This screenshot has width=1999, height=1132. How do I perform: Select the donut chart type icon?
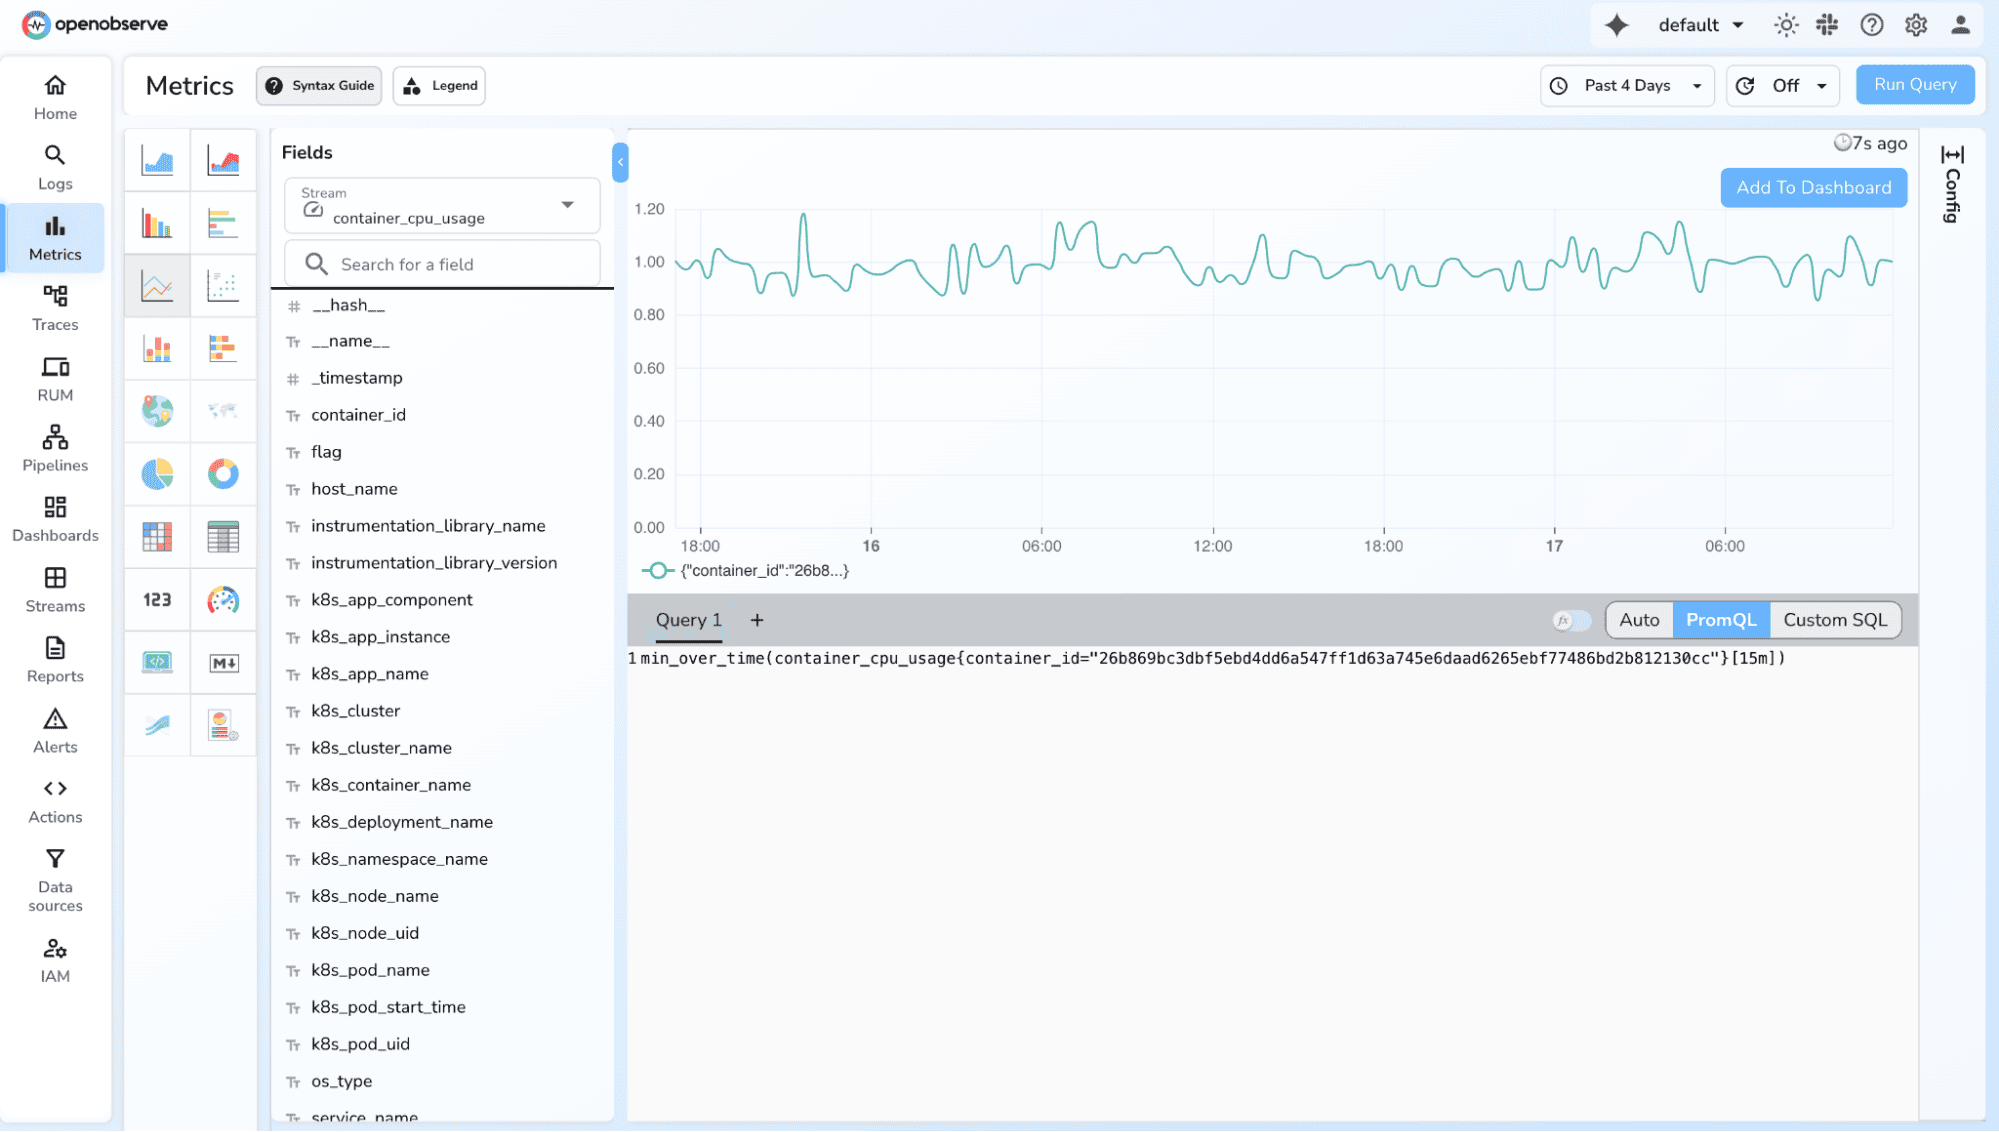tap(223, 474)
